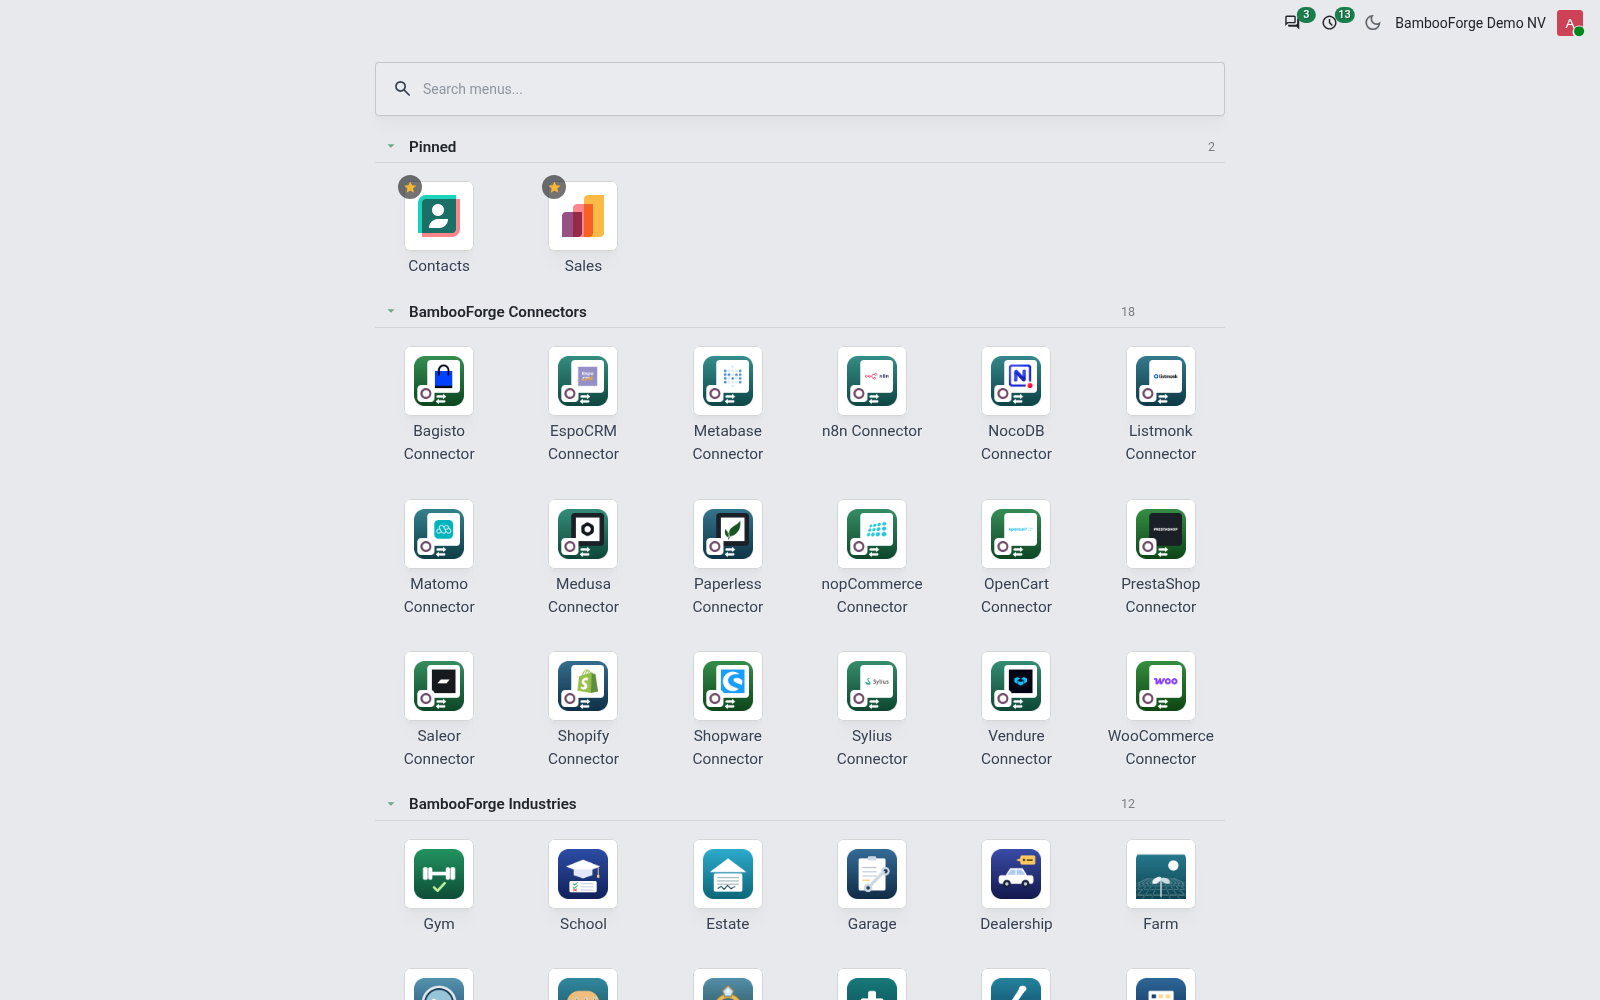Launch the nopCommerce Connector
The width and height of the screenshot is (1600, 1000).
click(872, 534)
